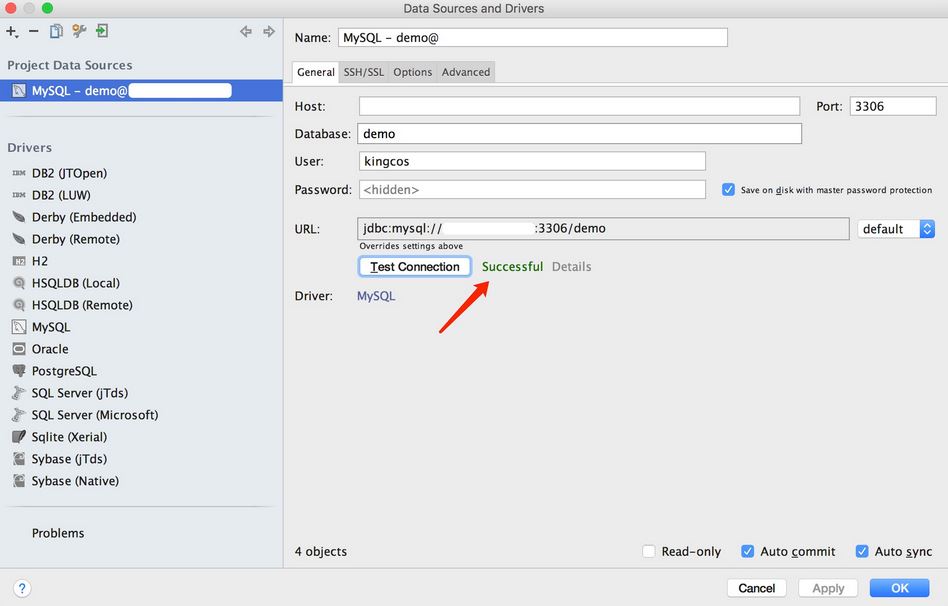Click the hidden Password field
Viewport: 948px width, 606px height.
[x=532, y=189]
